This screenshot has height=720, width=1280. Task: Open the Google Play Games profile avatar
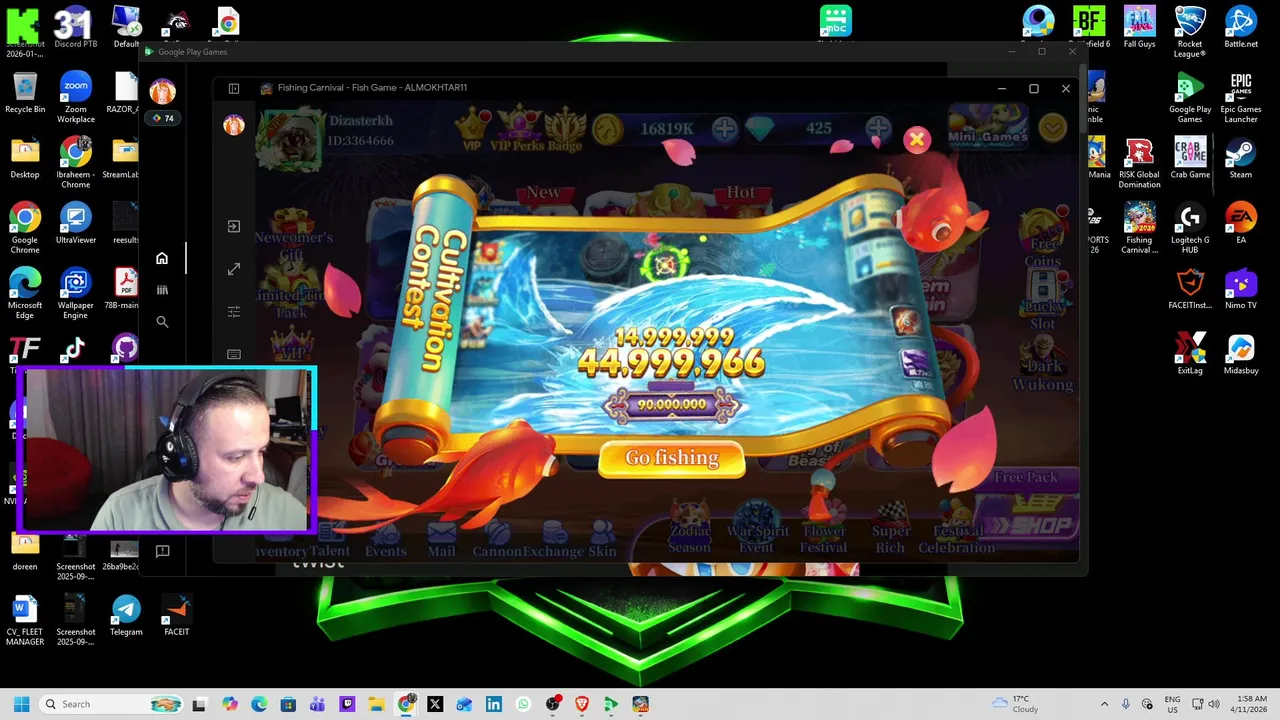point(162,92)
